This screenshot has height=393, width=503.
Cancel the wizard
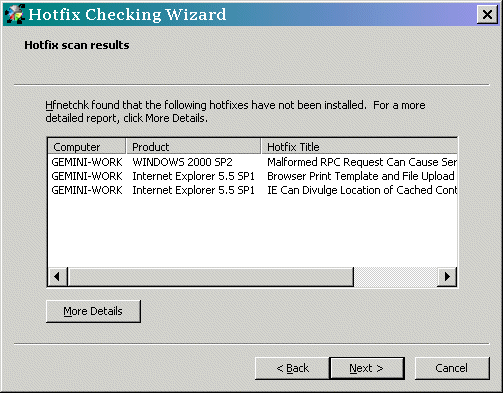(452, 368)
